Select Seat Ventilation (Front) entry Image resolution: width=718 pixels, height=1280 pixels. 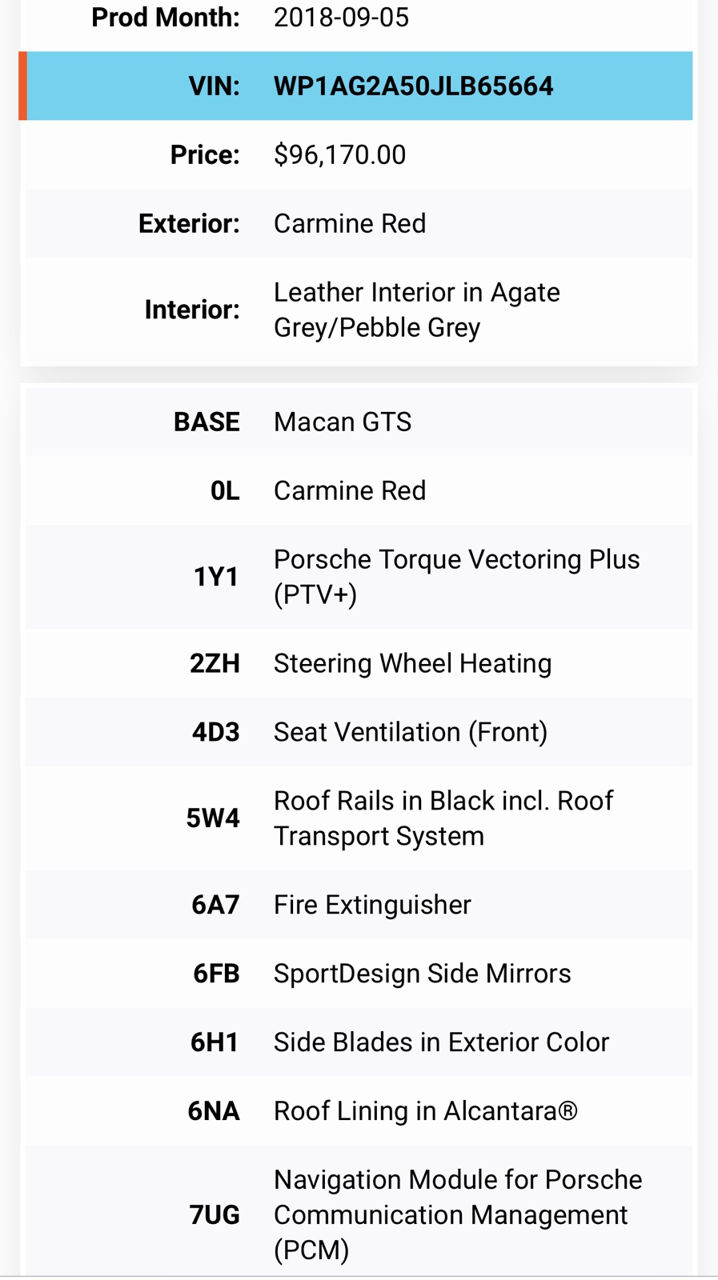coord(411,732)
